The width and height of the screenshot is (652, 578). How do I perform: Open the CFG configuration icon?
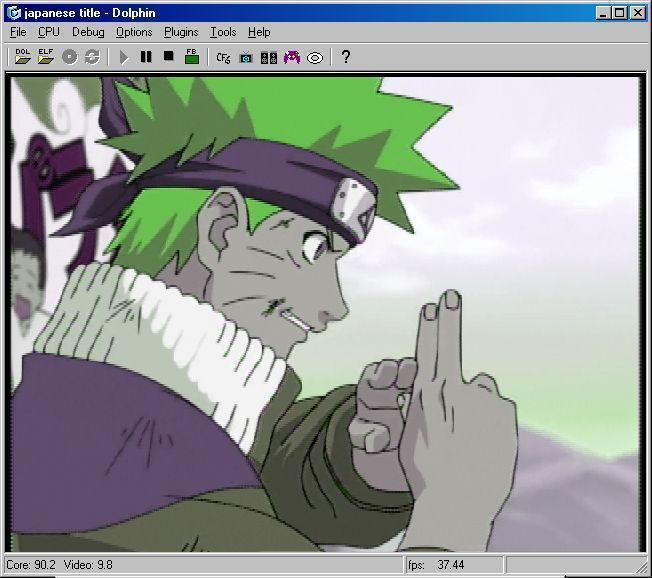(223, 57)
